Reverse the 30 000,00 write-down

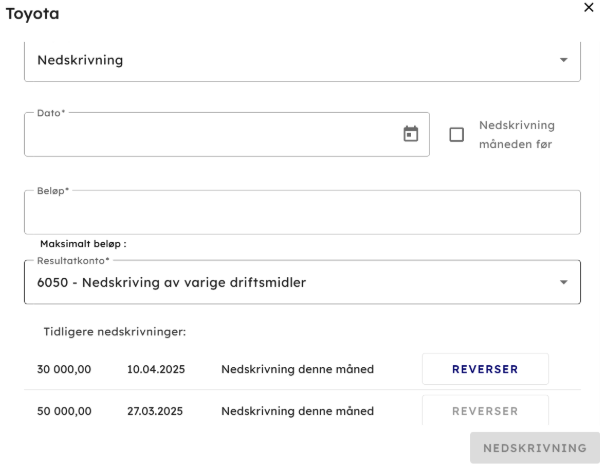[485, 369]
